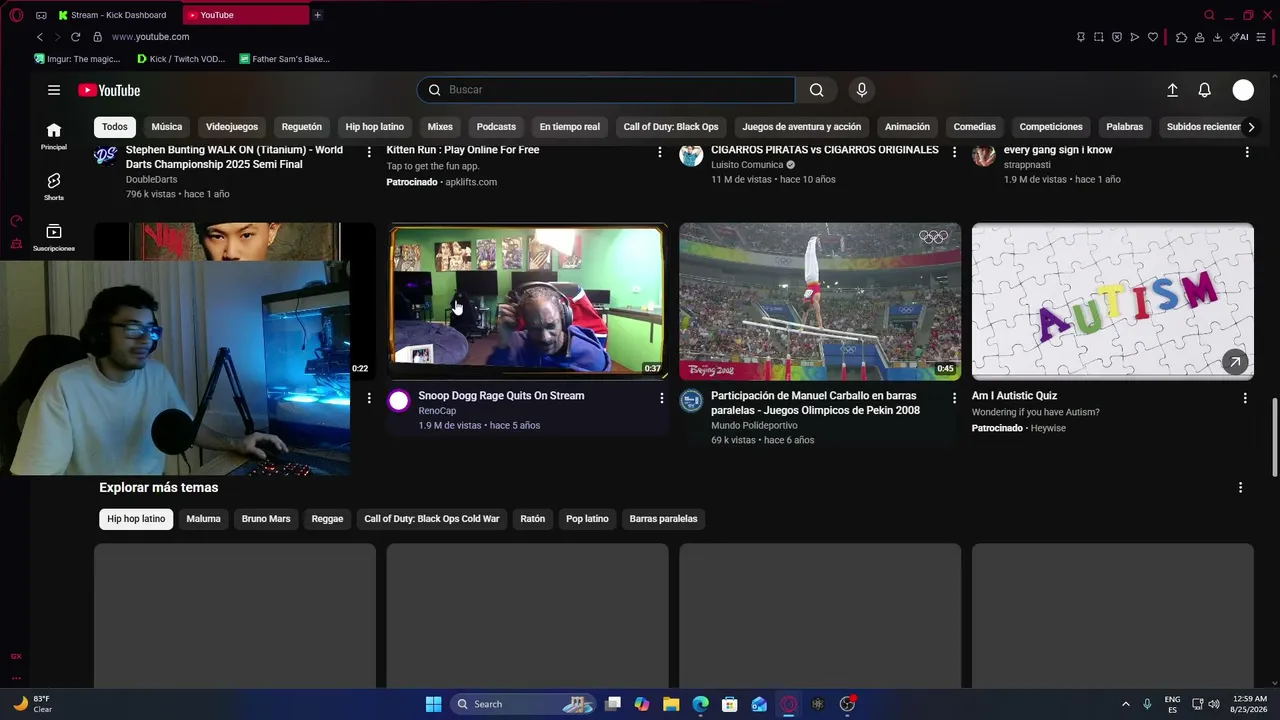The image size is (1280, 720).
Task: Open options for every gang sign video
Action: click(x=1247, y=152)
